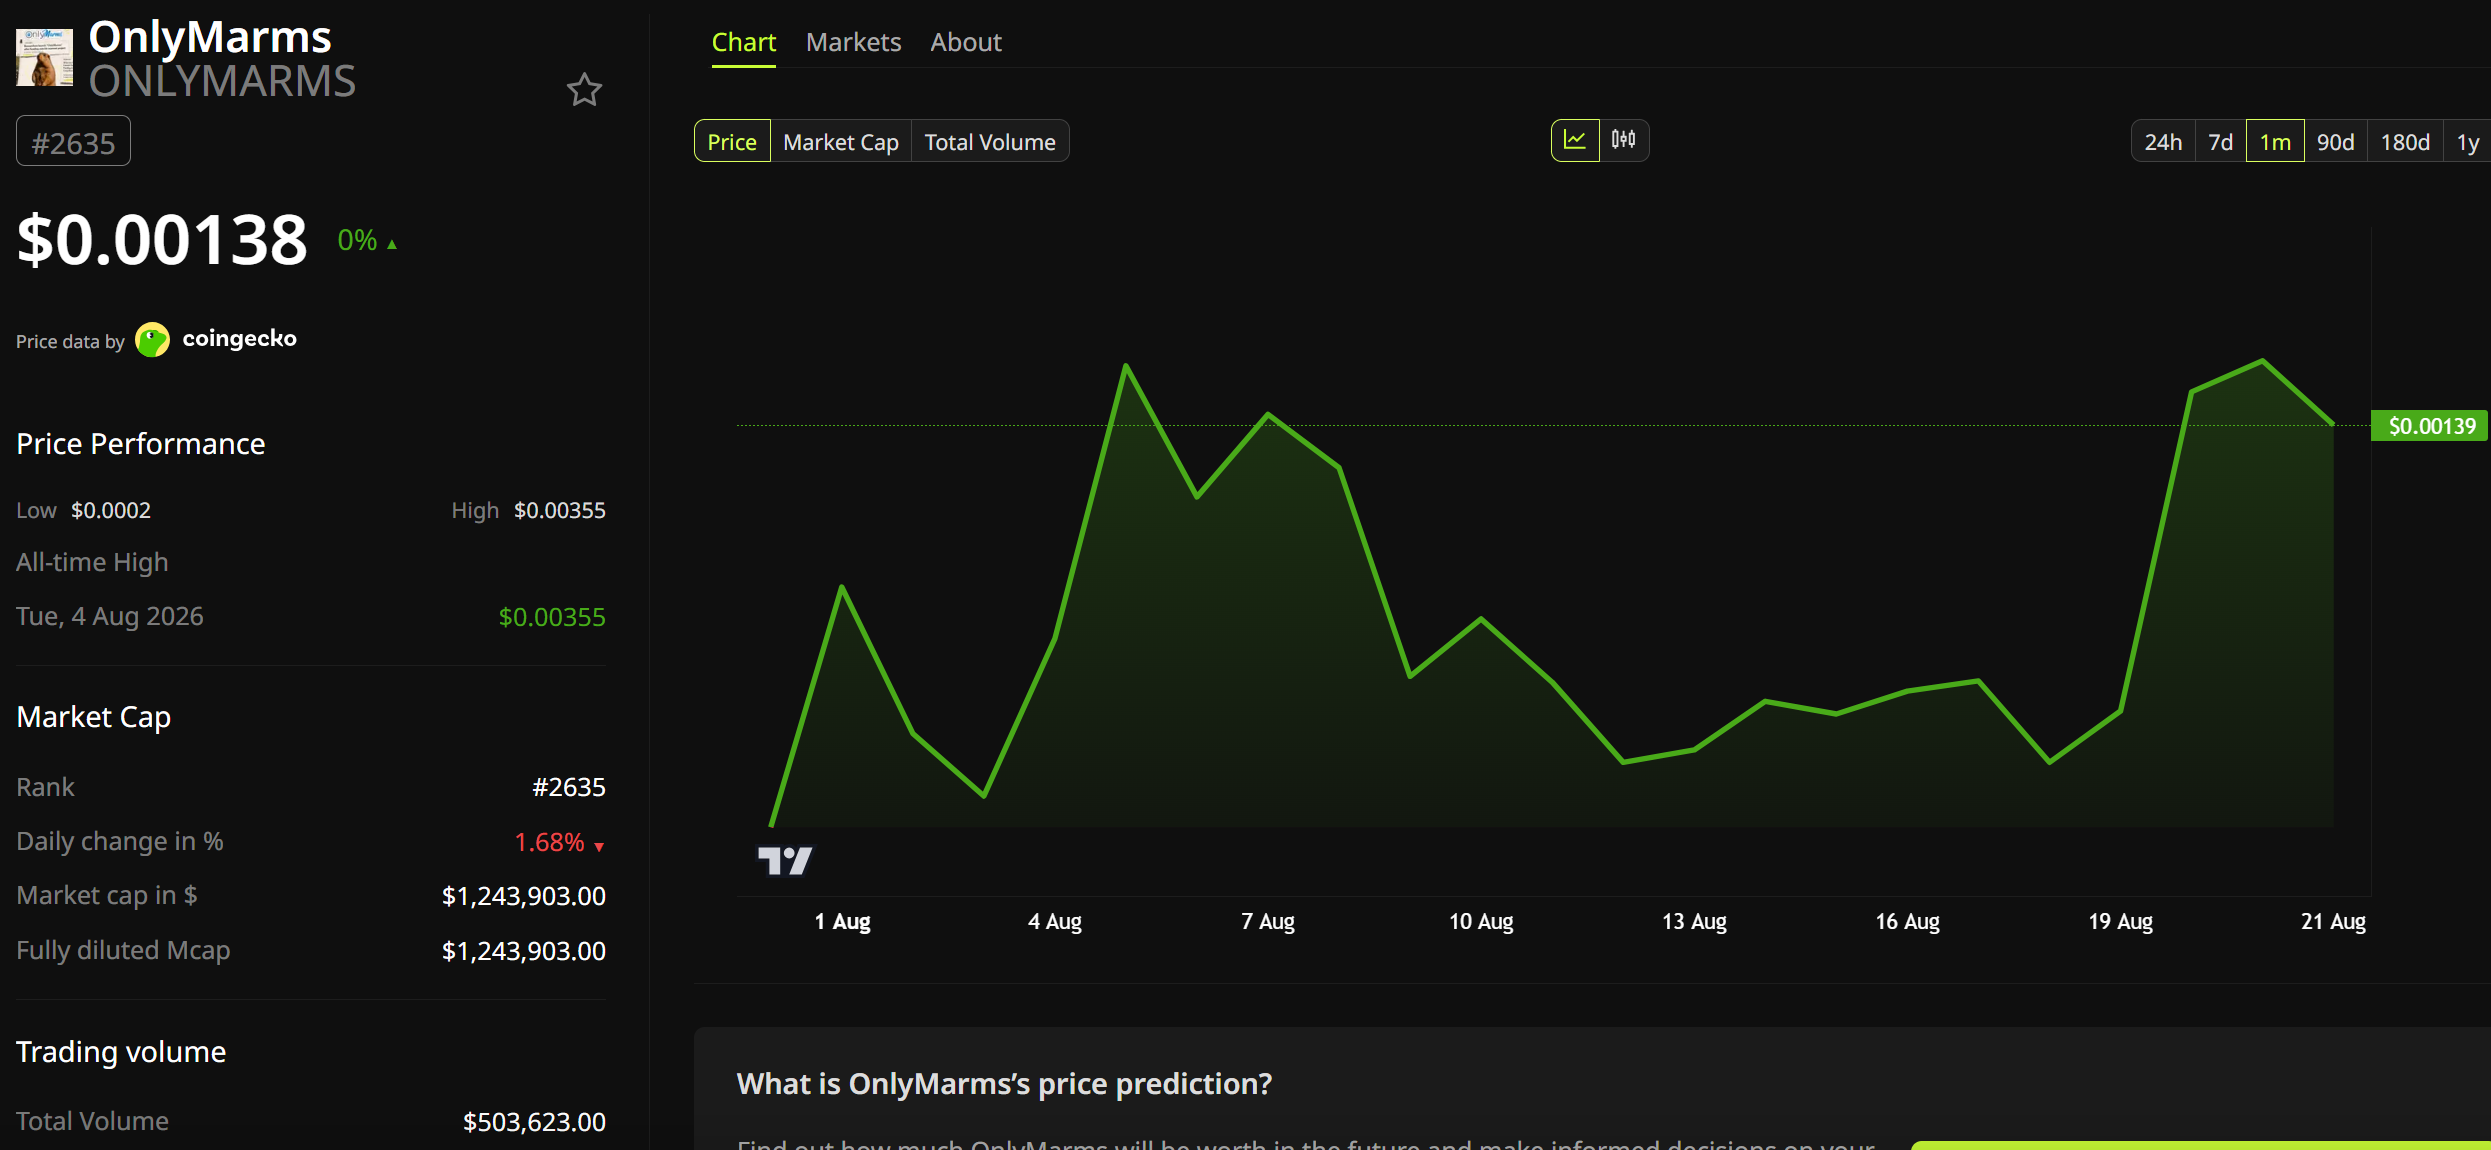Click the 0% price change indicator
The height and width of the screenshot is (1150, 2491).
(x=367, y=240)
